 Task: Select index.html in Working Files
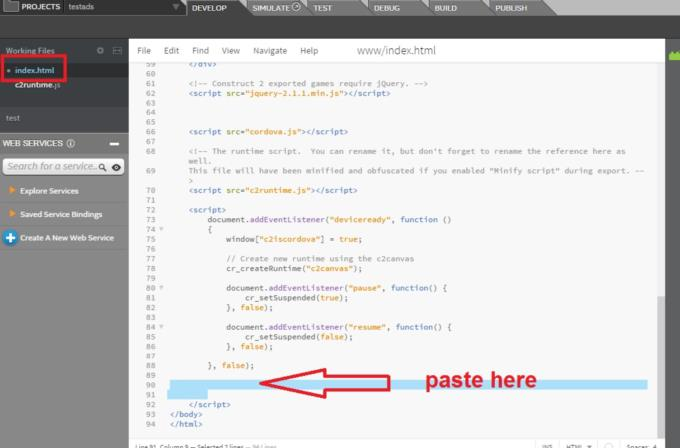[34, 70]
